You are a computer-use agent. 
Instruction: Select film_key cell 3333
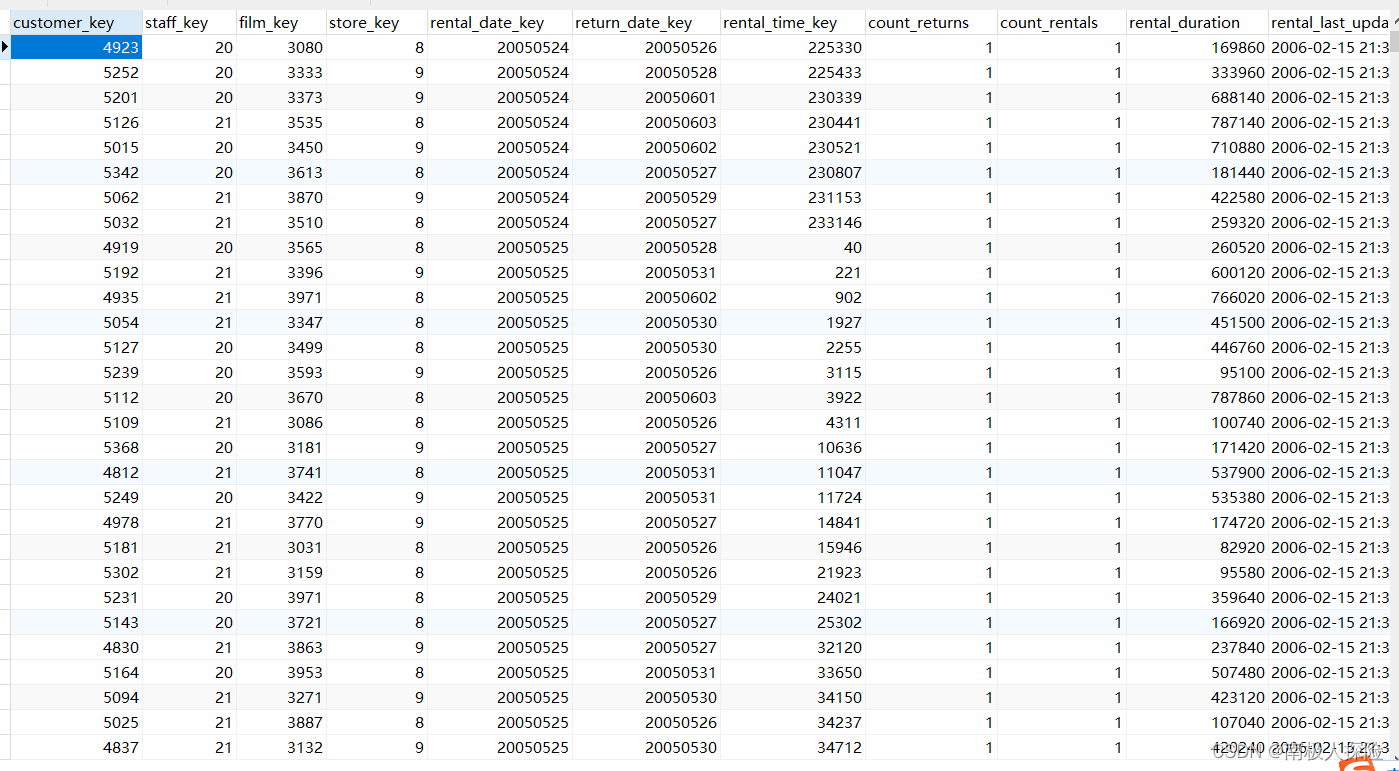pyautogui.click(x=282, y=72)
